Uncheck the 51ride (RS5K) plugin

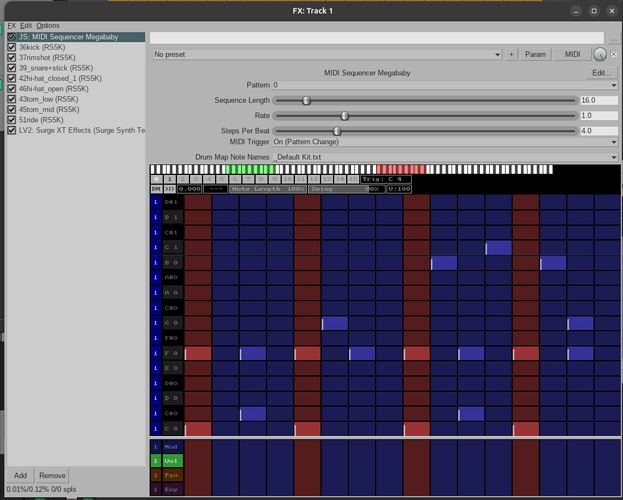point(12,119)
